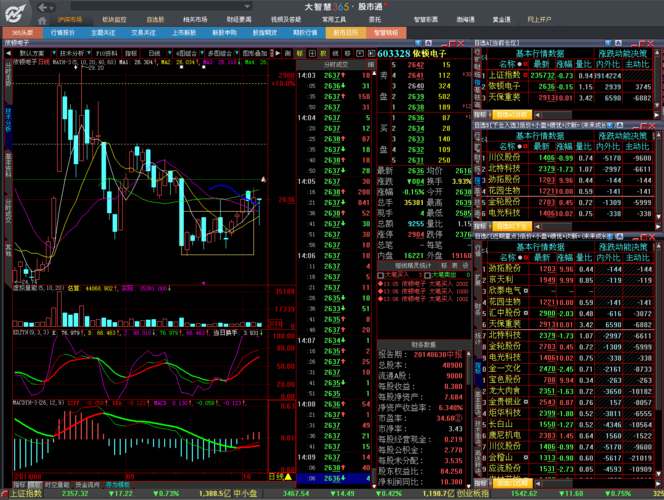Click the 上证指数 status bar entry
Viewport: 664px width, 500px height.
point(26,494)
